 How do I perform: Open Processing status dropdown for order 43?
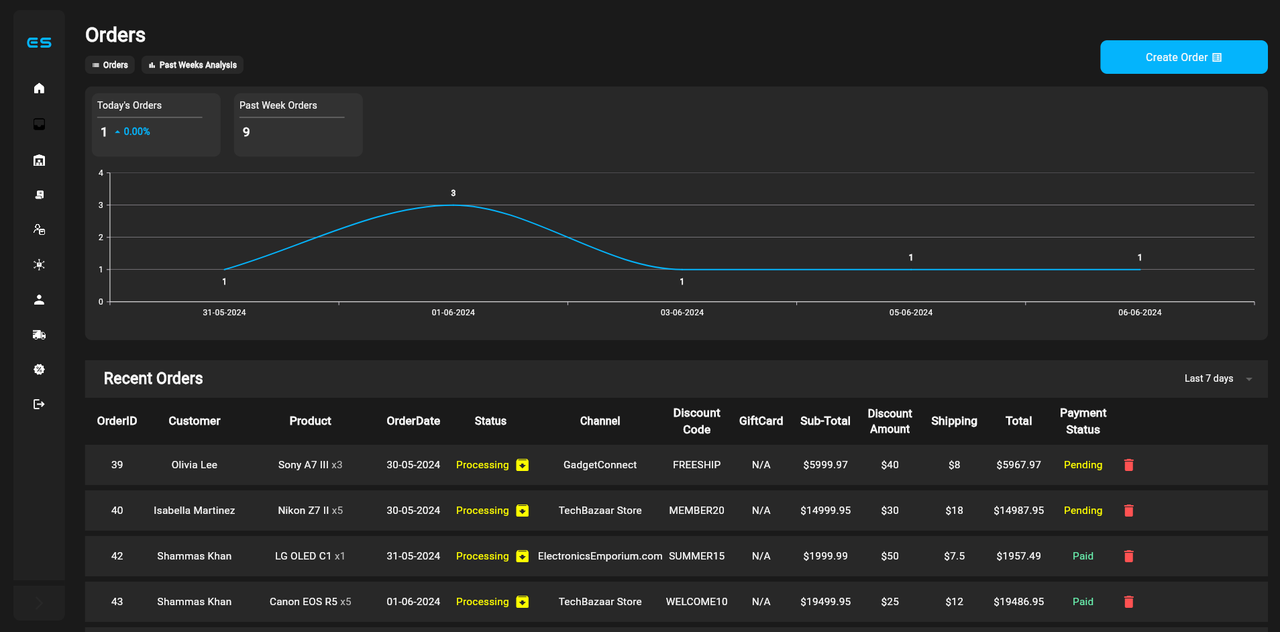(521, 601)
